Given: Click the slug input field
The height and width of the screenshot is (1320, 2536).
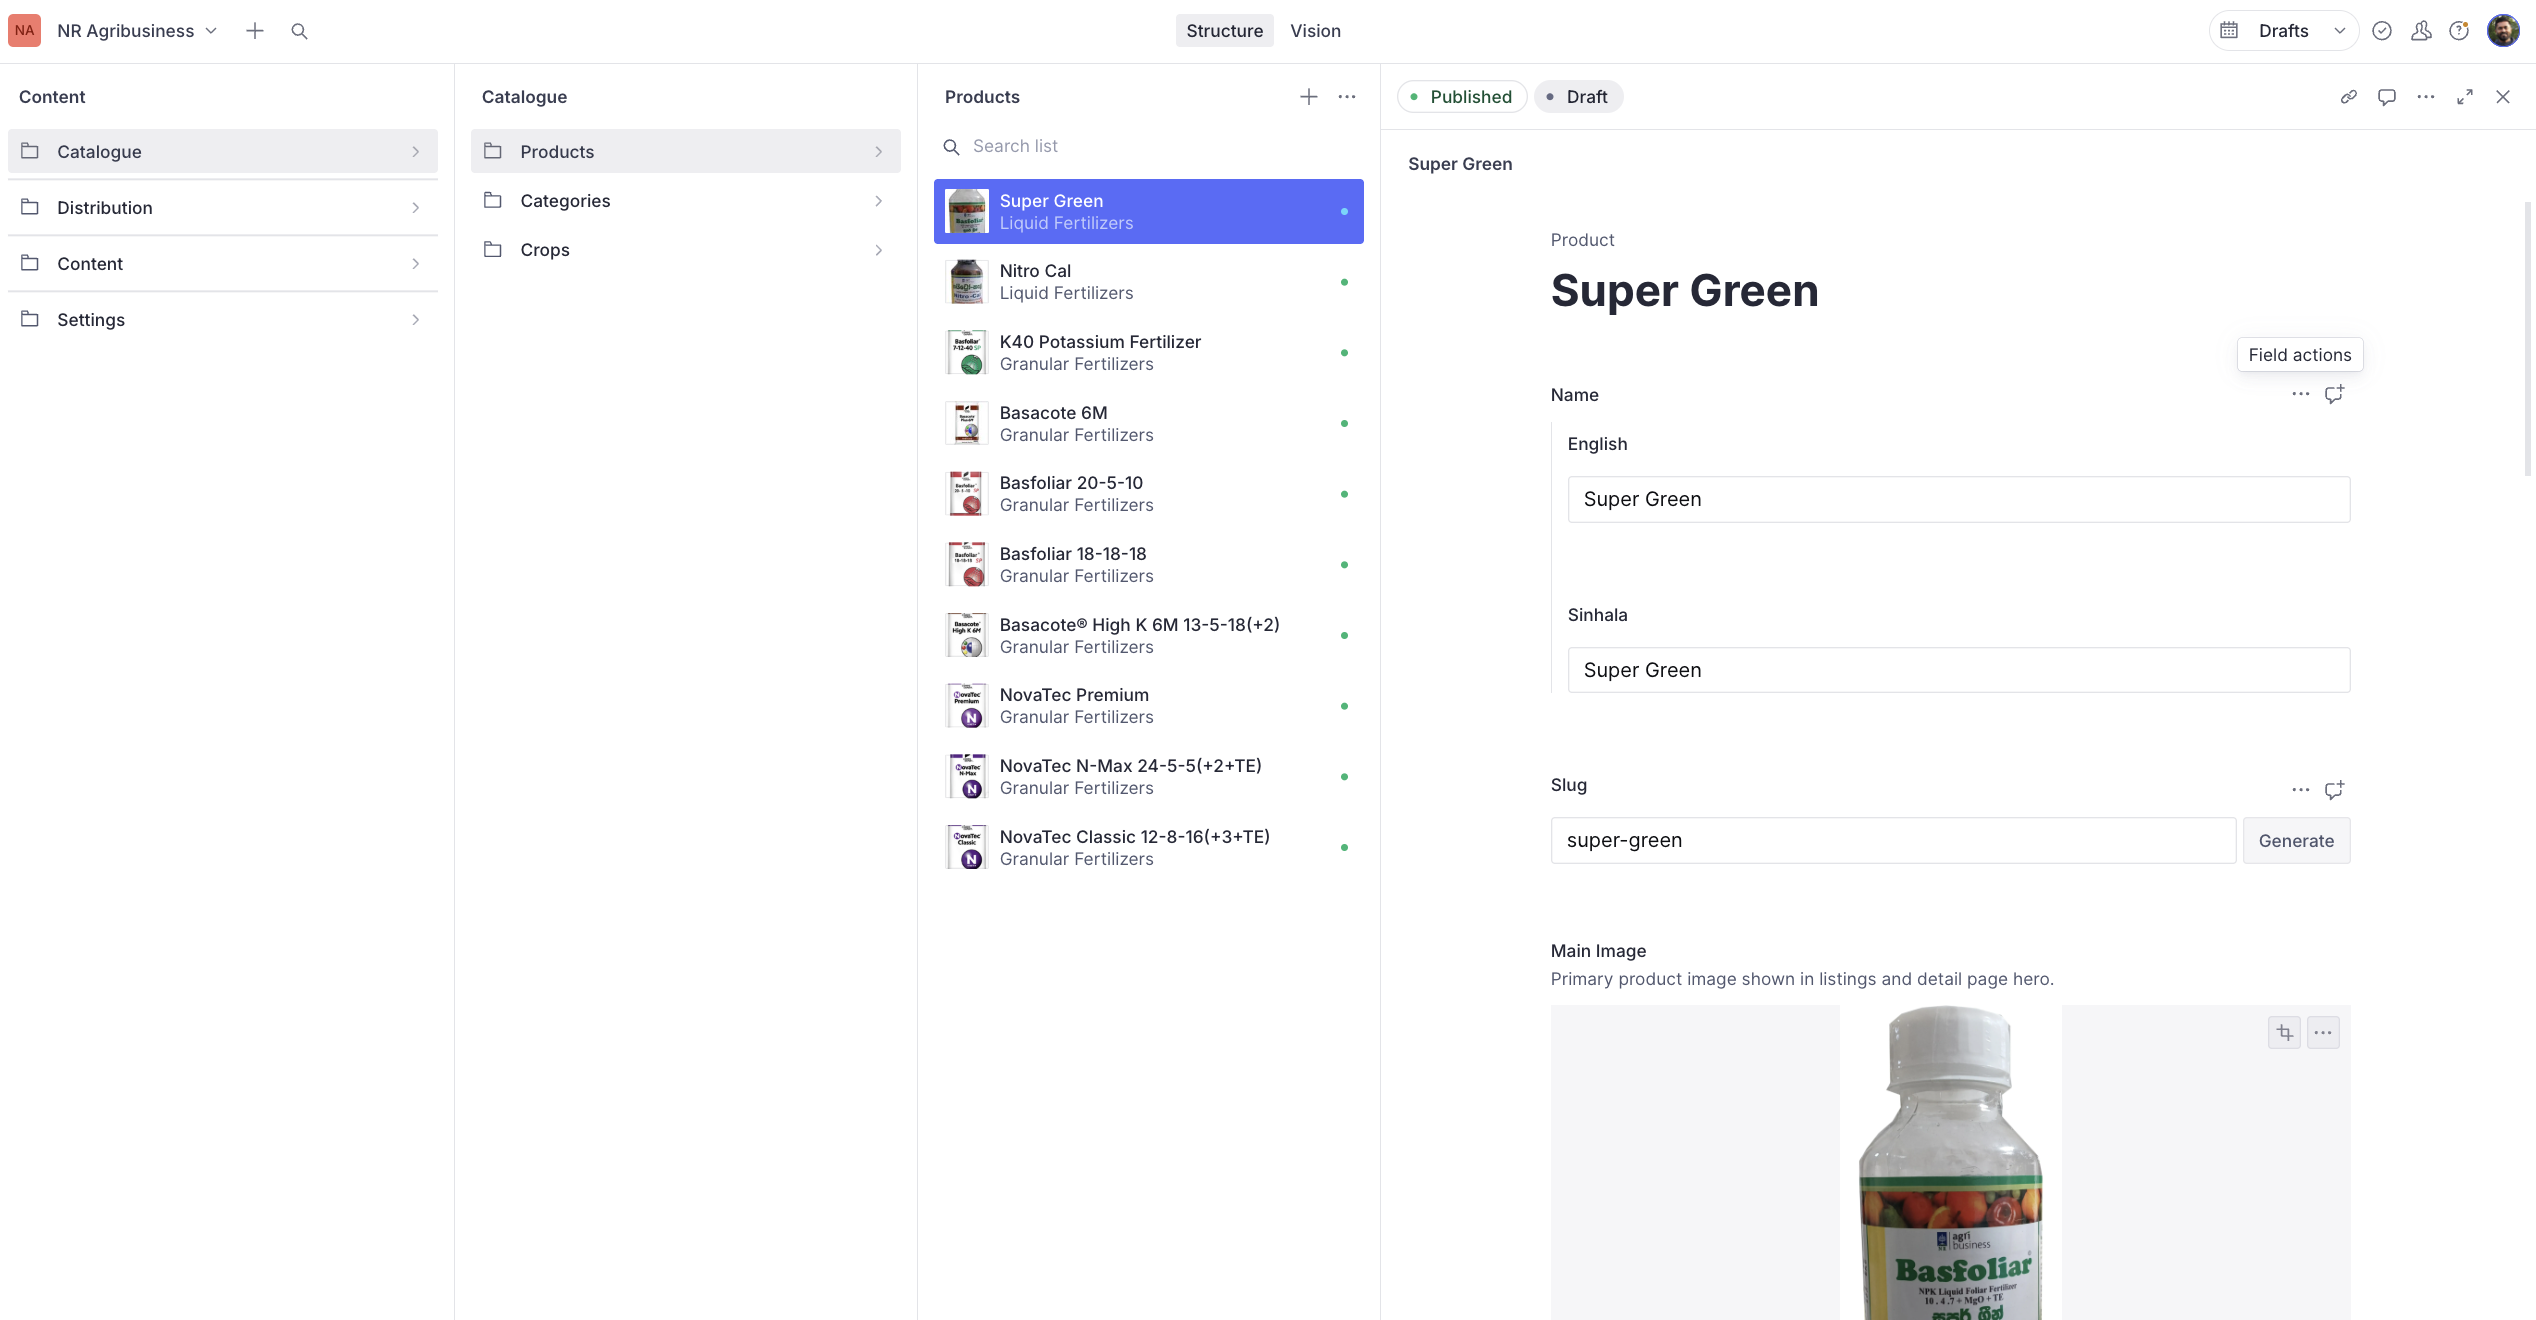Looking at the screenshot, I should click(1893, 841).
